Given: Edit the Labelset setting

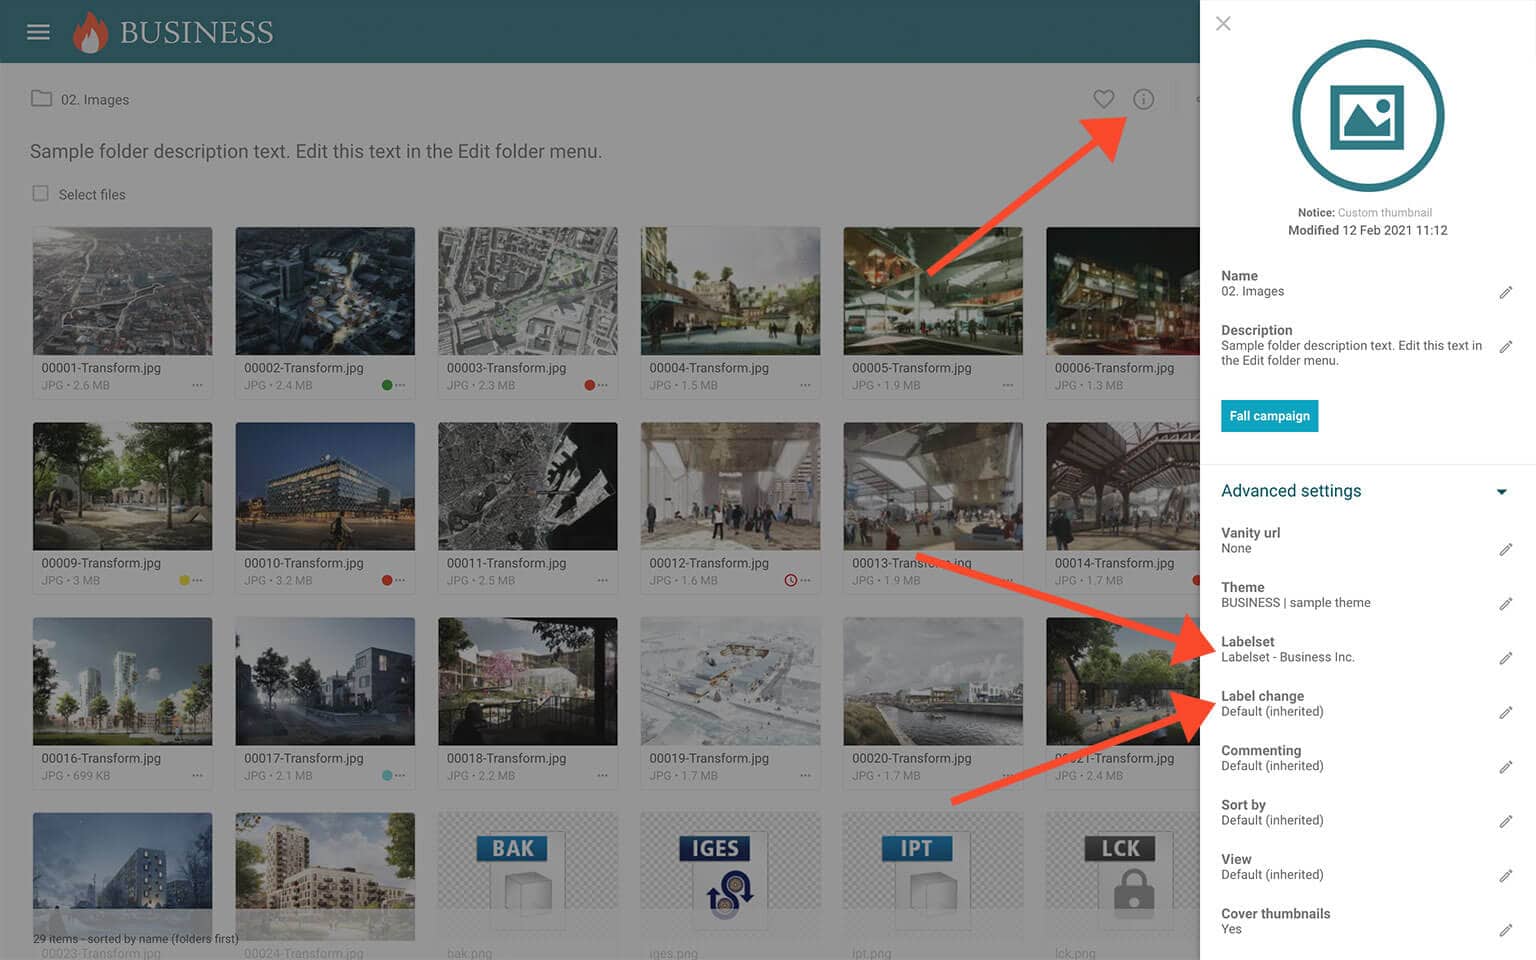Looking at the screenshot, I should pyautogui.click(x=1505, y=658).
